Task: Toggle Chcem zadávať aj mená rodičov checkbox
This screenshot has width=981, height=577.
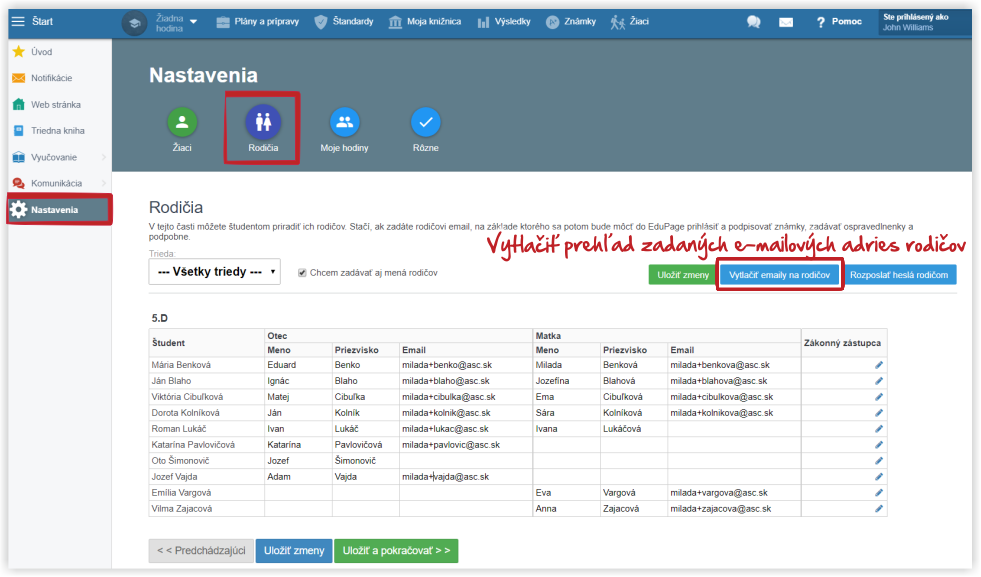Action: tap(302, 273)
